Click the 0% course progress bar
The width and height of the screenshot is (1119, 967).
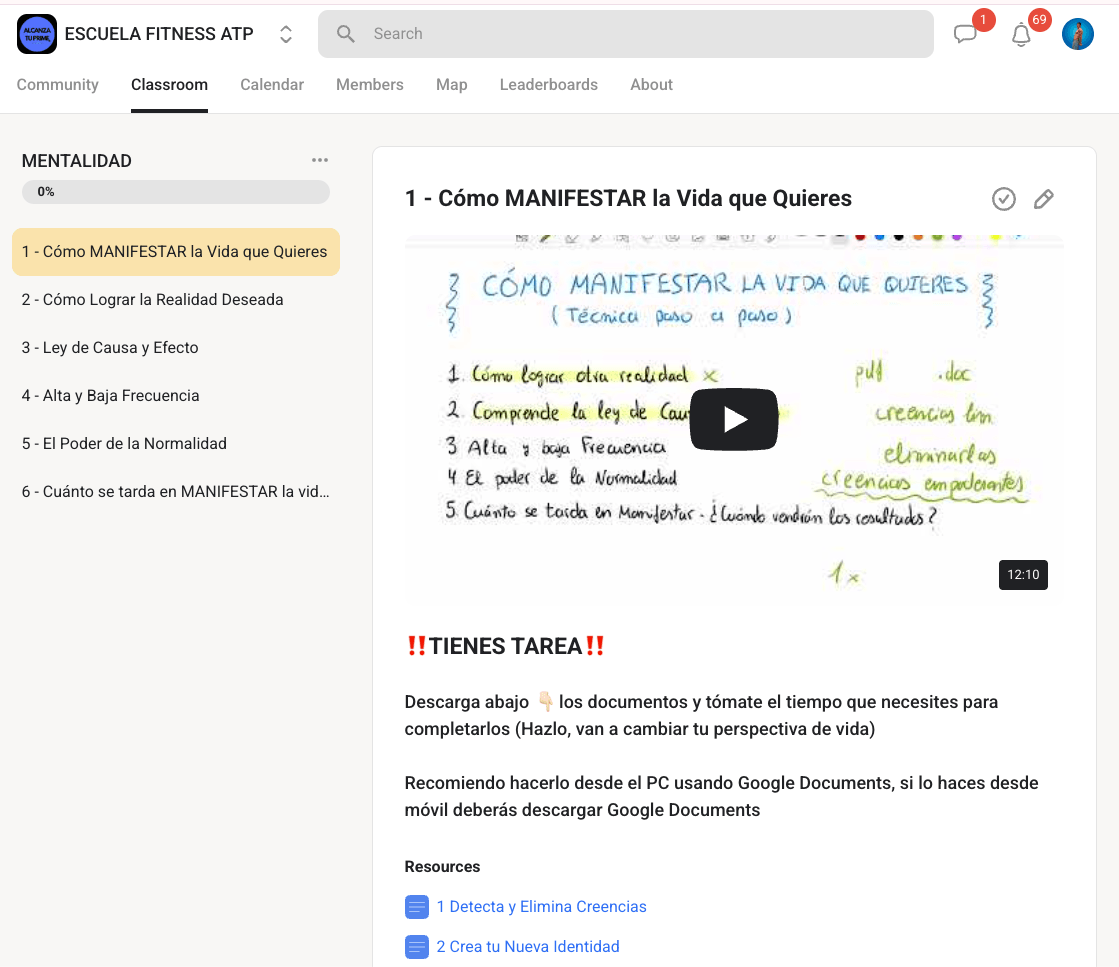click(x=176, y=192)
